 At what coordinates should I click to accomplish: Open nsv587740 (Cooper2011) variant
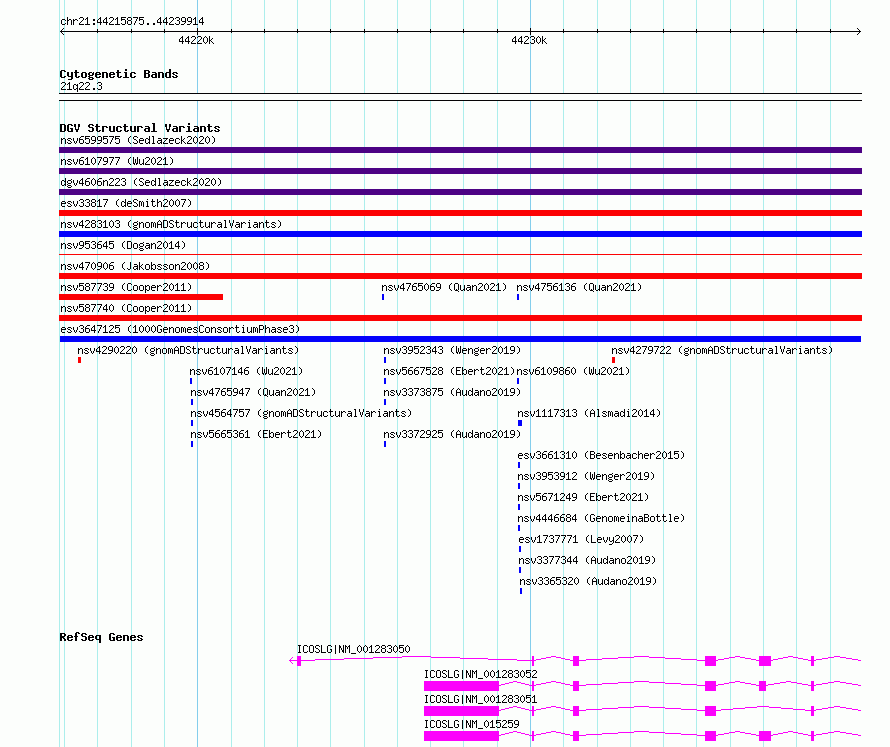pos(126,308)
